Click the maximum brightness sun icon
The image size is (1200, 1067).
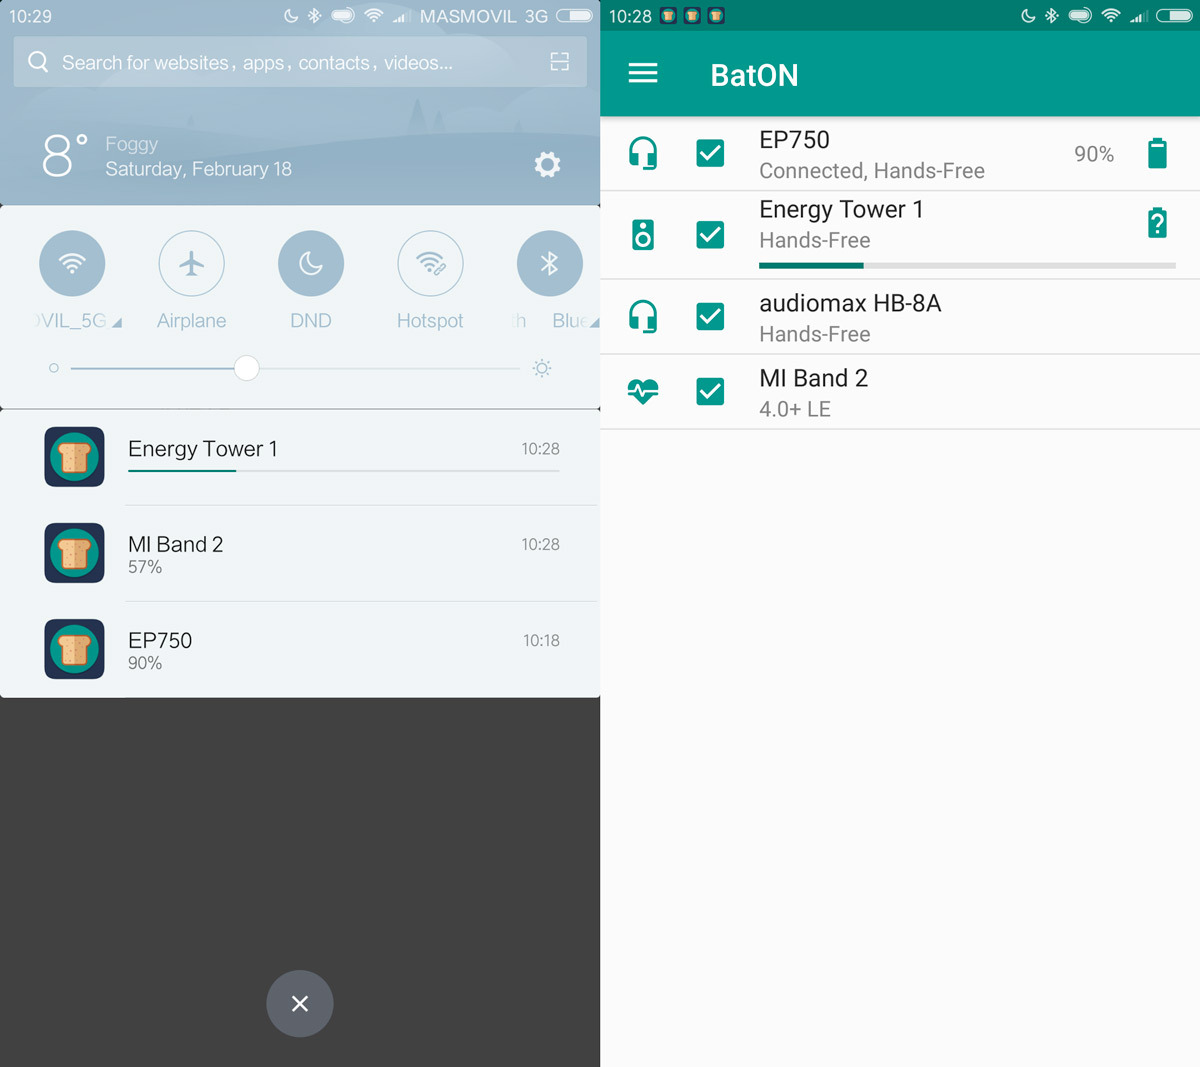[542, 368]
